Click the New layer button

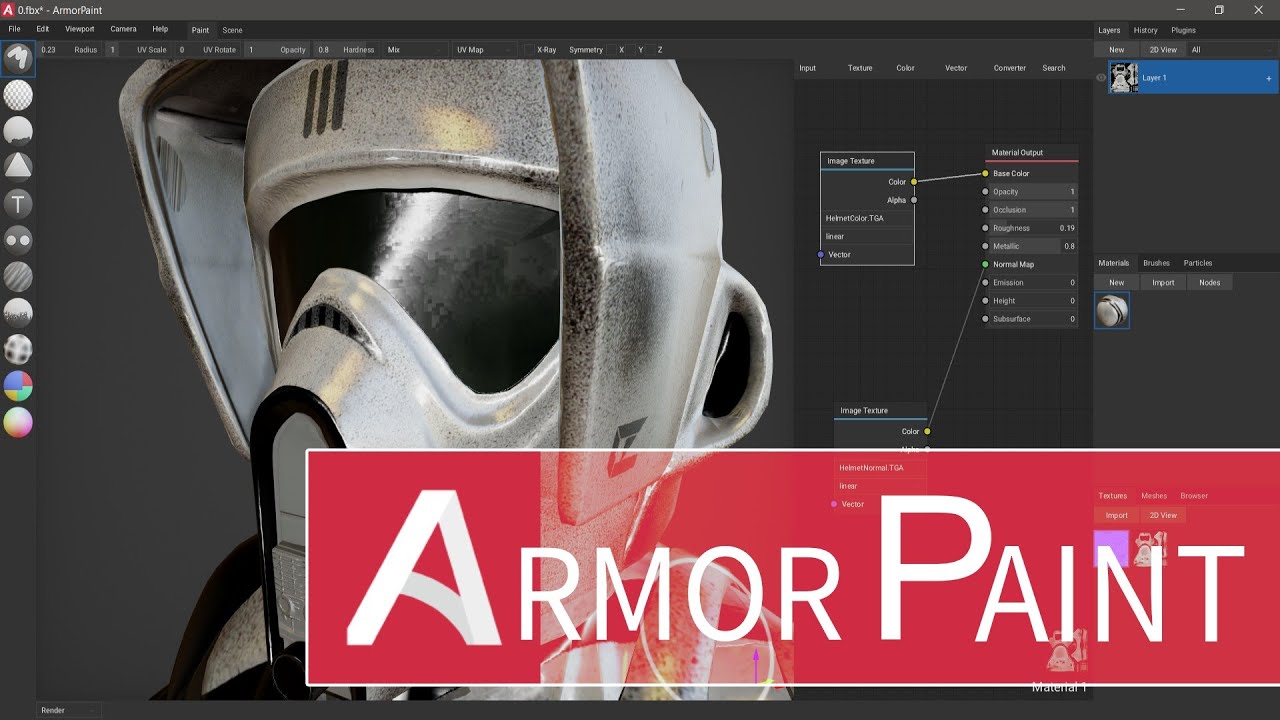point(1116,49)
